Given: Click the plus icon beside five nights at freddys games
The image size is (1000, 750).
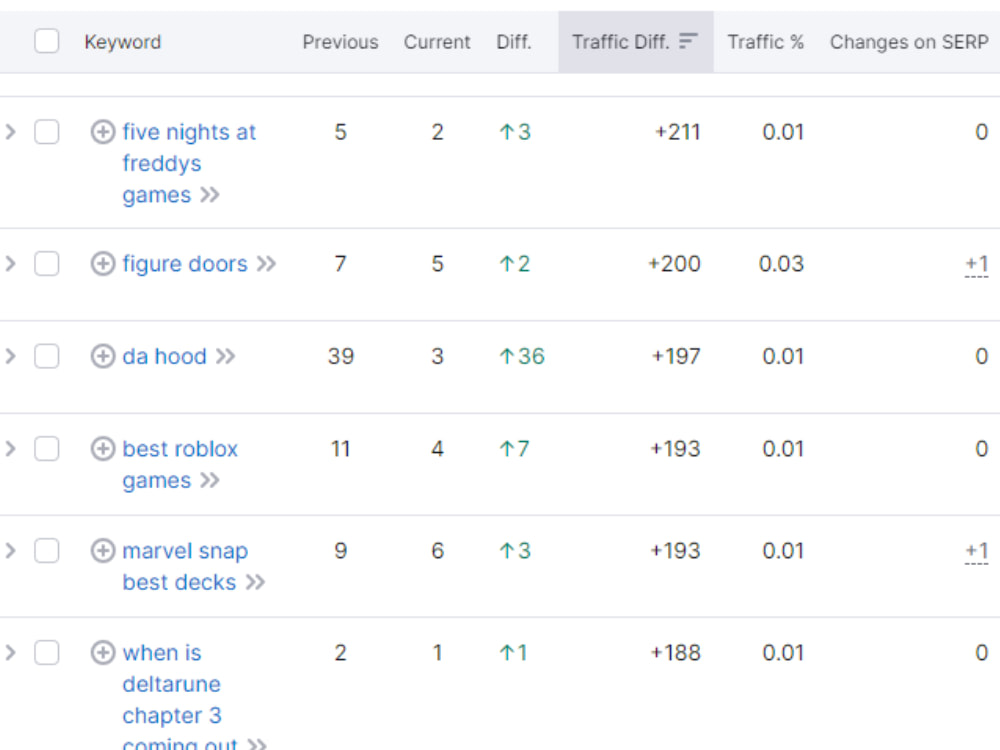Looking at the screenshot, I should [103, 132].
